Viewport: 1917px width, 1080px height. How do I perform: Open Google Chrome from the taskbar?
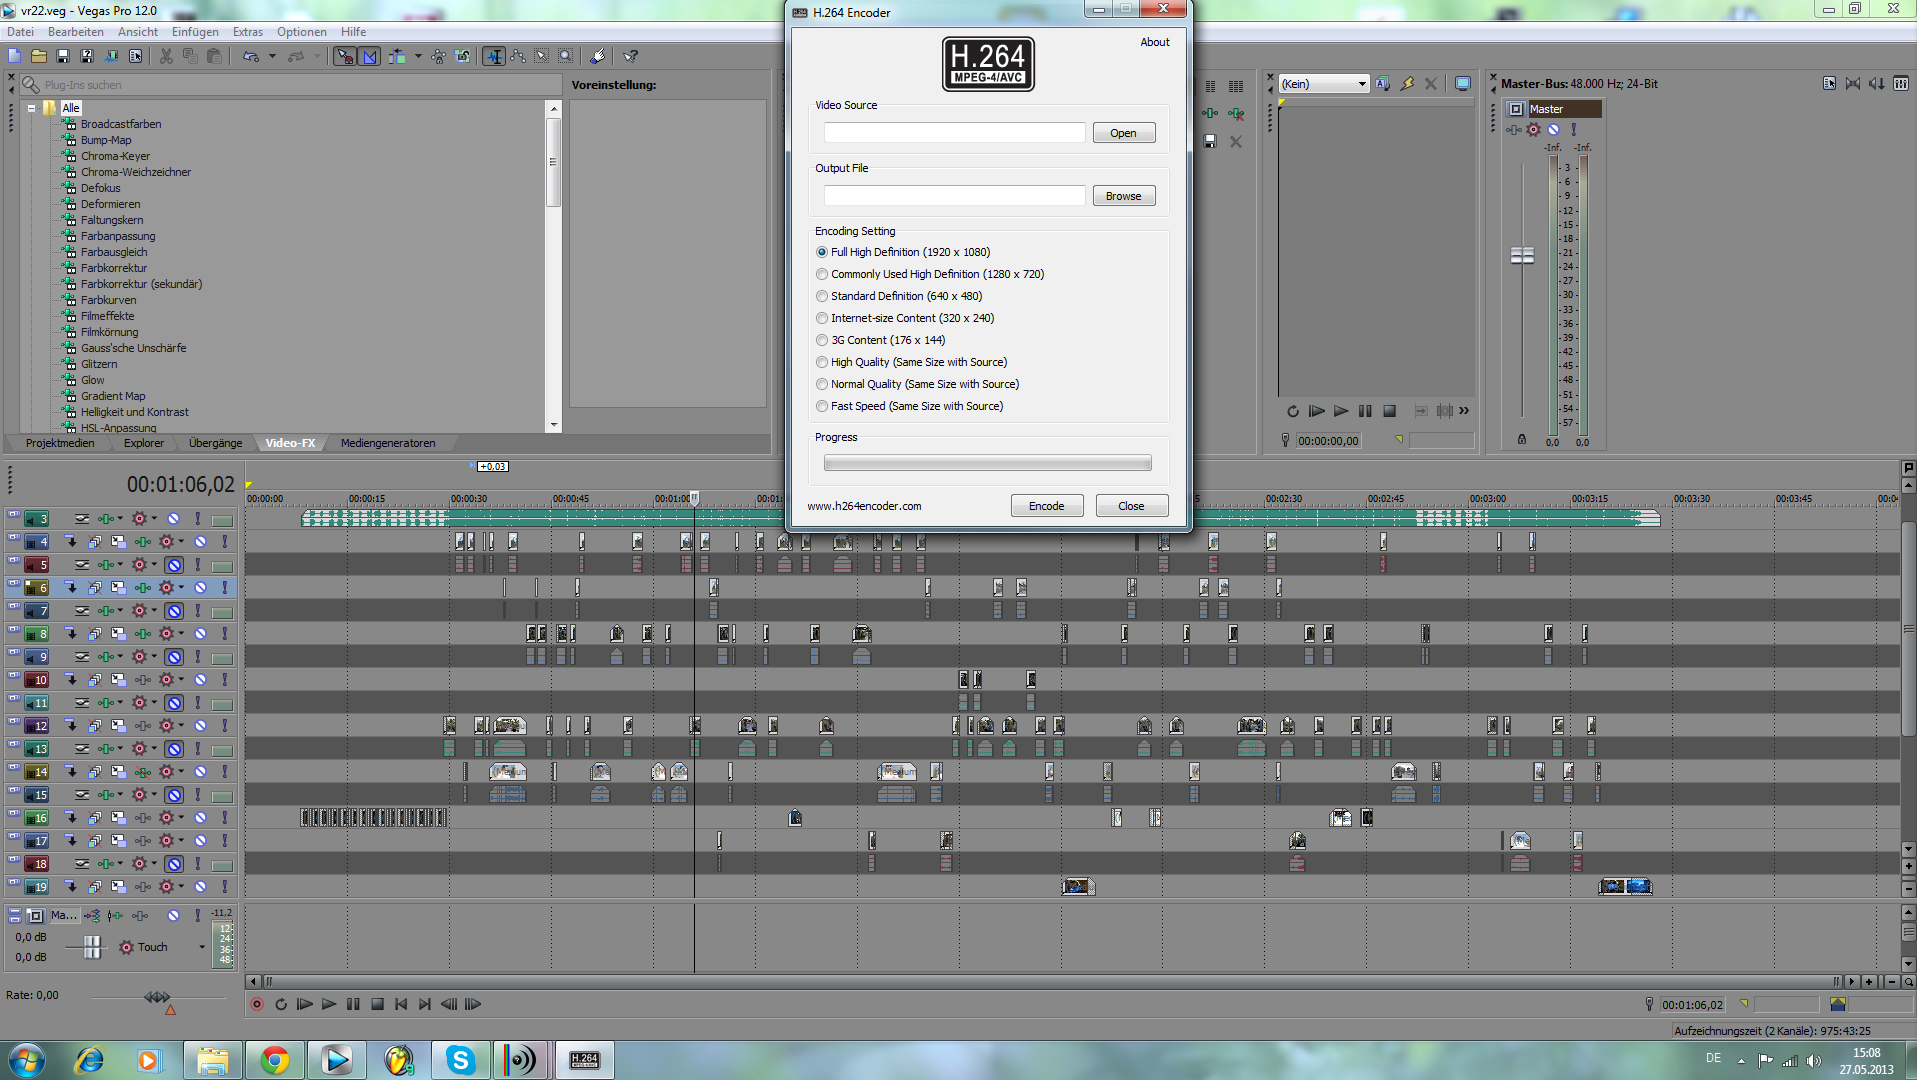coord(274,1060)
